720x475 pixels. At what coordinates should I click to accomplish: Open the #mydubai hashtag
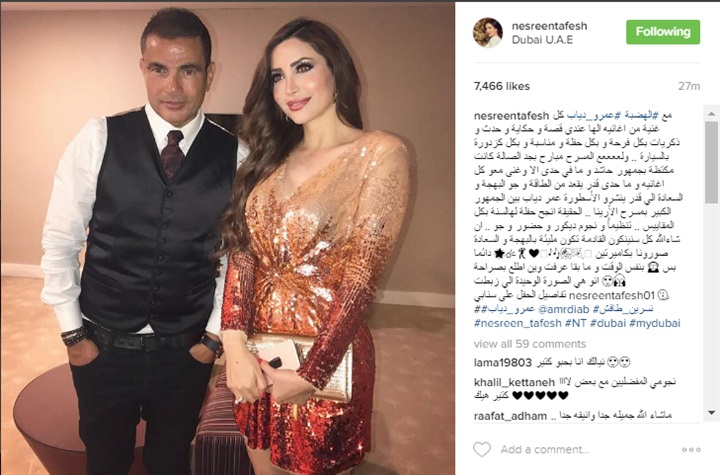[x=655, y=323]
